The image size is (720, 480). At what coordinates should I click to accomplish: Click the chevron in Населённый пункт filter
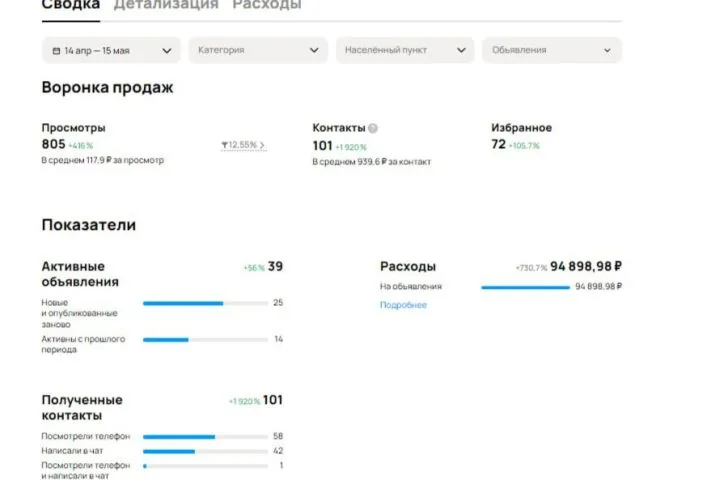tap(461, 50)
